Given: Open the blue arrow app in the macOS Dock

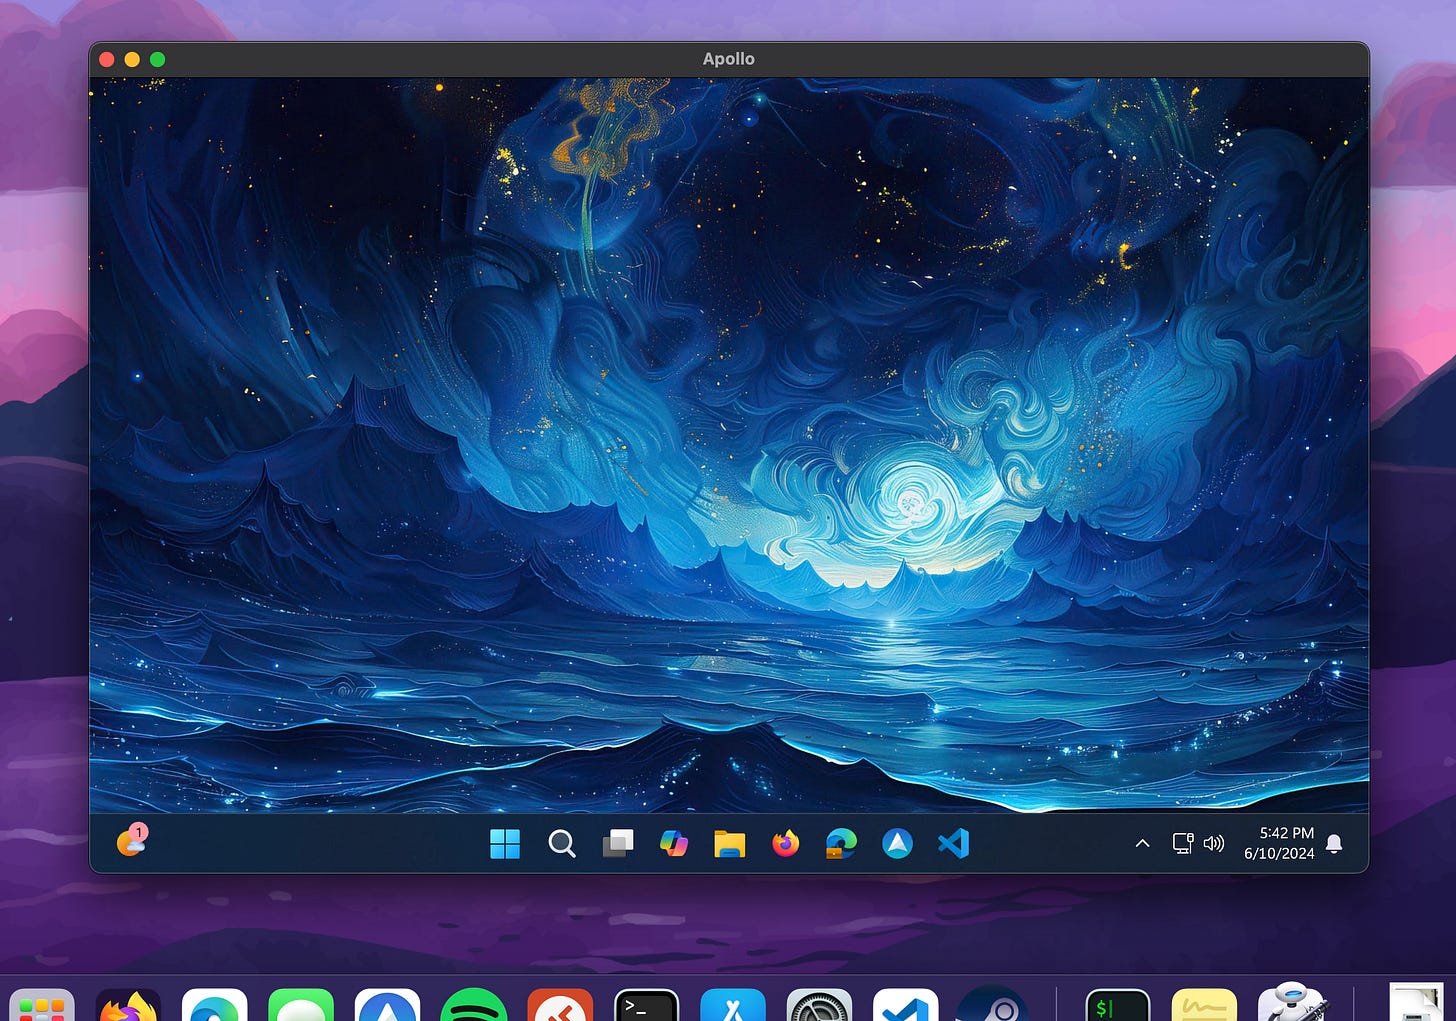Looking at the screenshot, I should pyautogui.click(x=387, y=1005).
